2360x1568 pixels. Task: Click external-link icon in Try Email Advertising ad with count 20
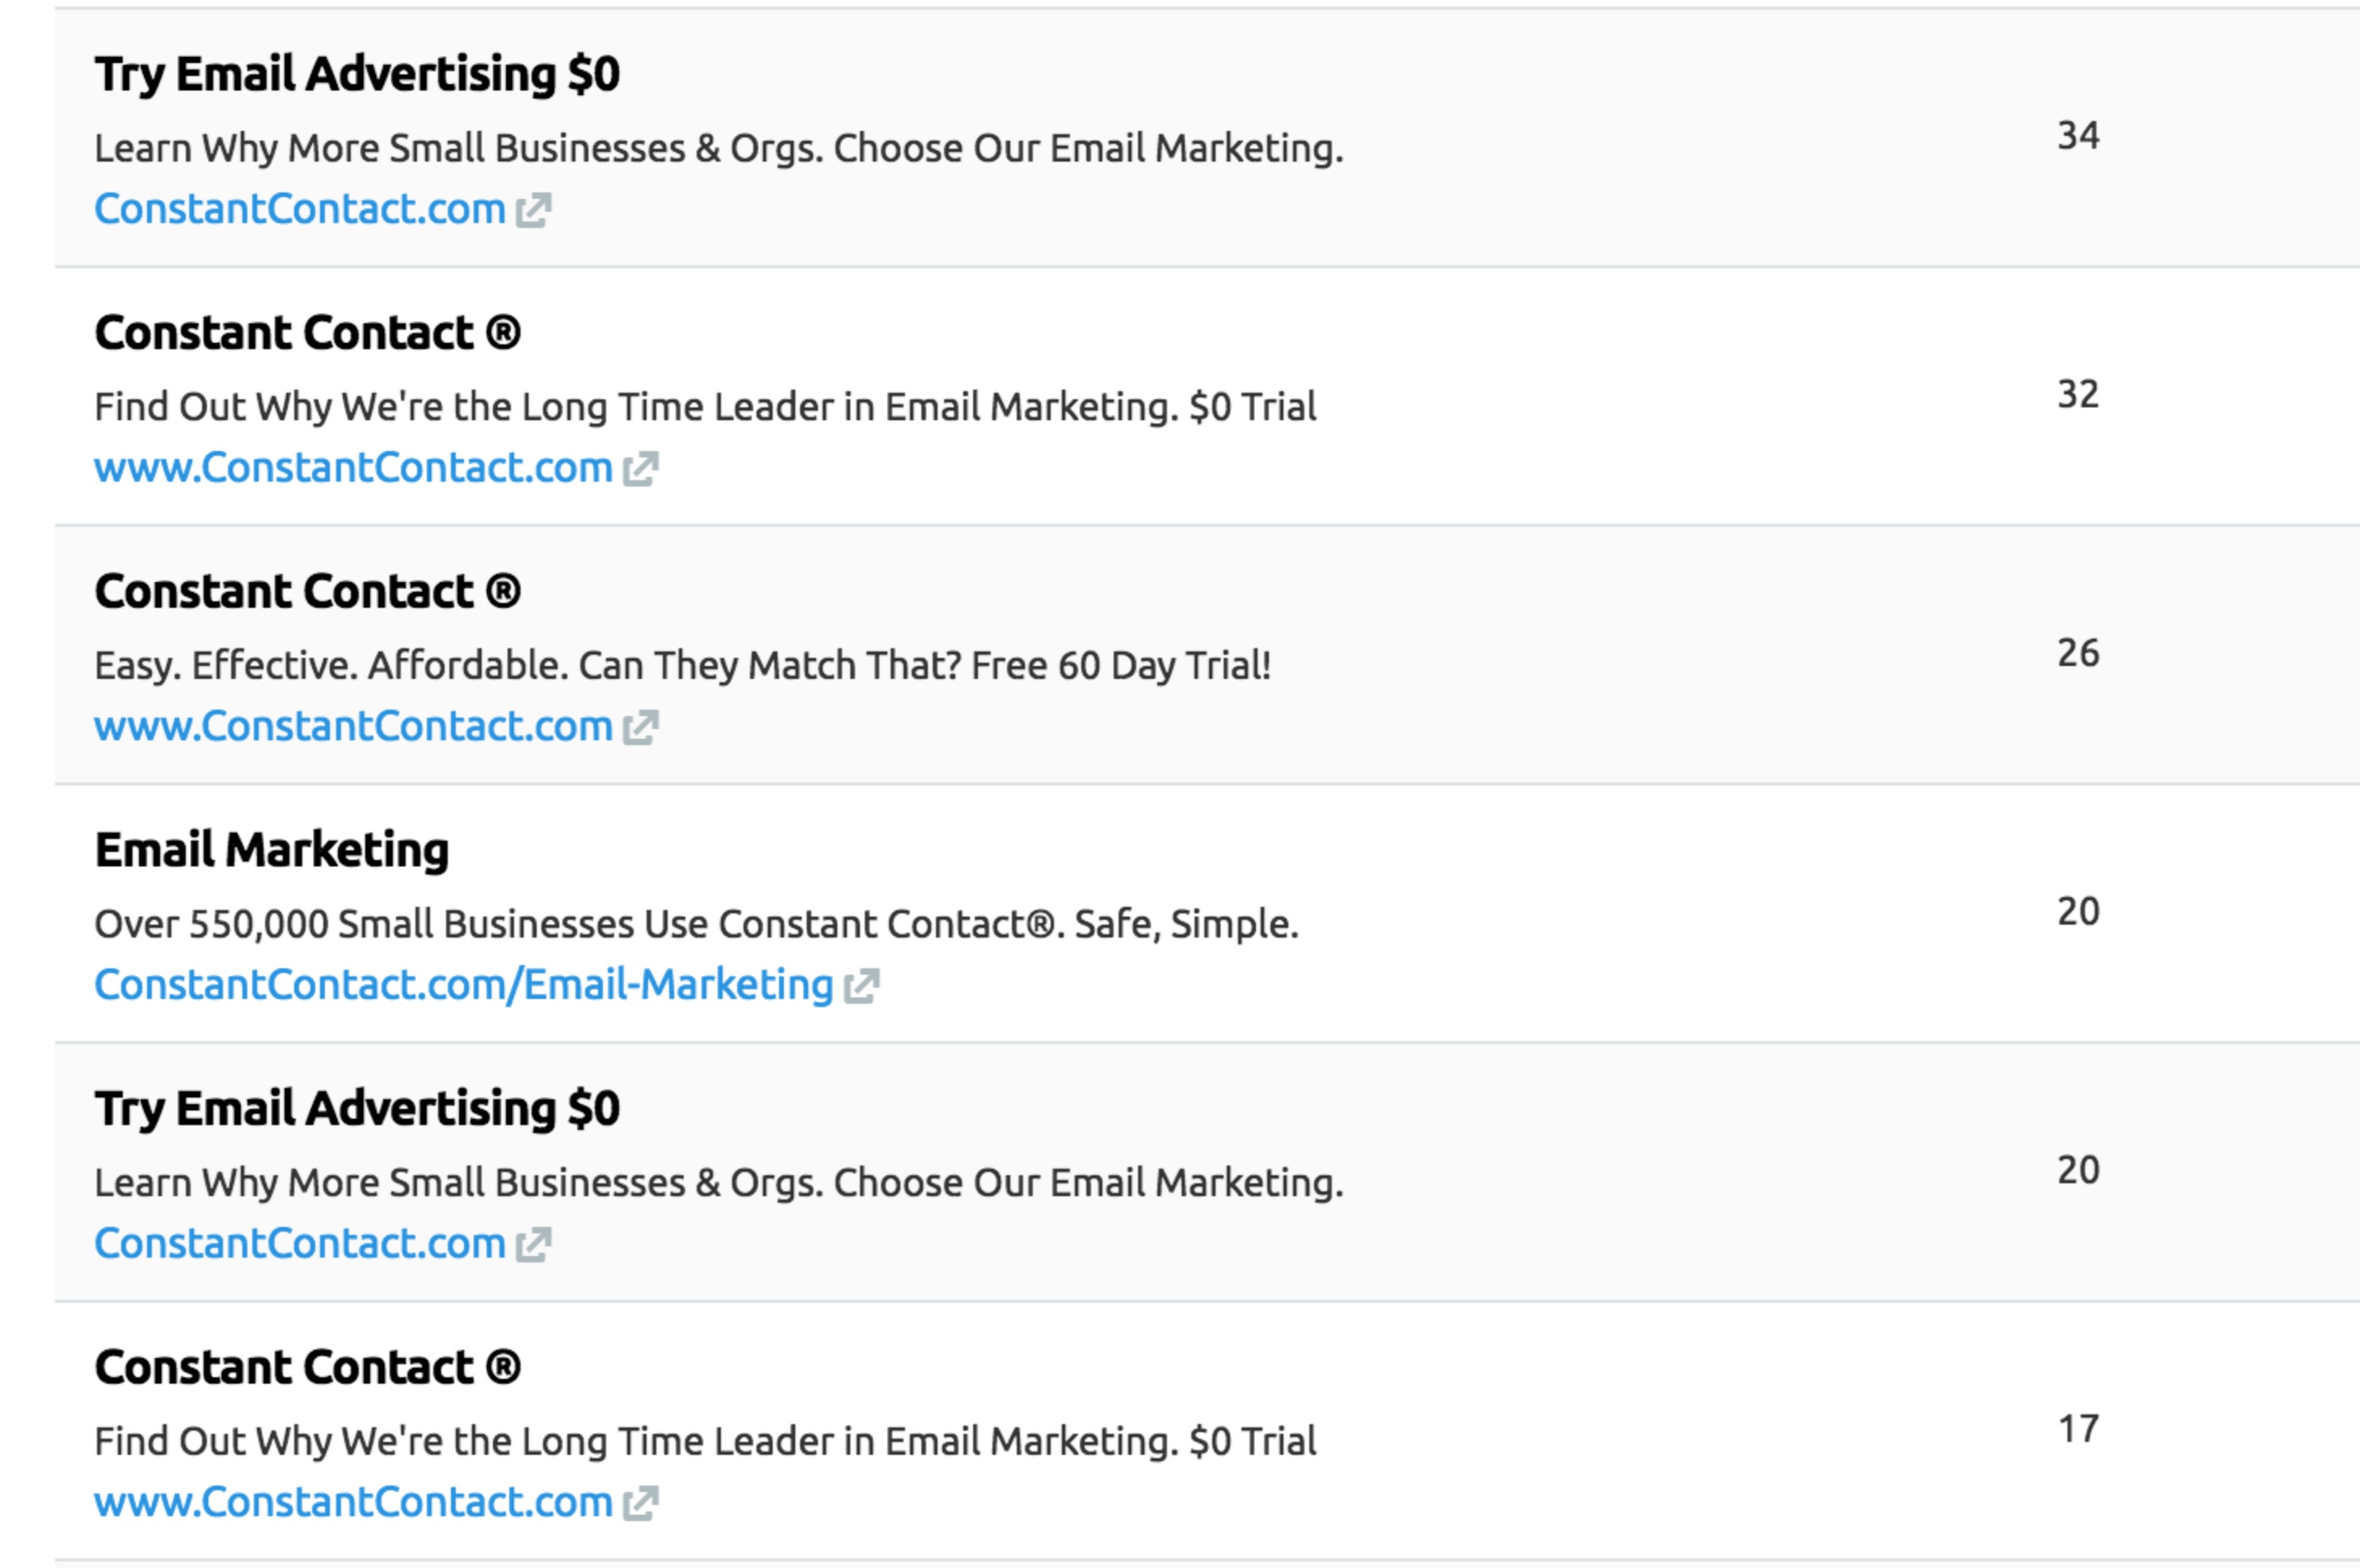coord(533,1245)
